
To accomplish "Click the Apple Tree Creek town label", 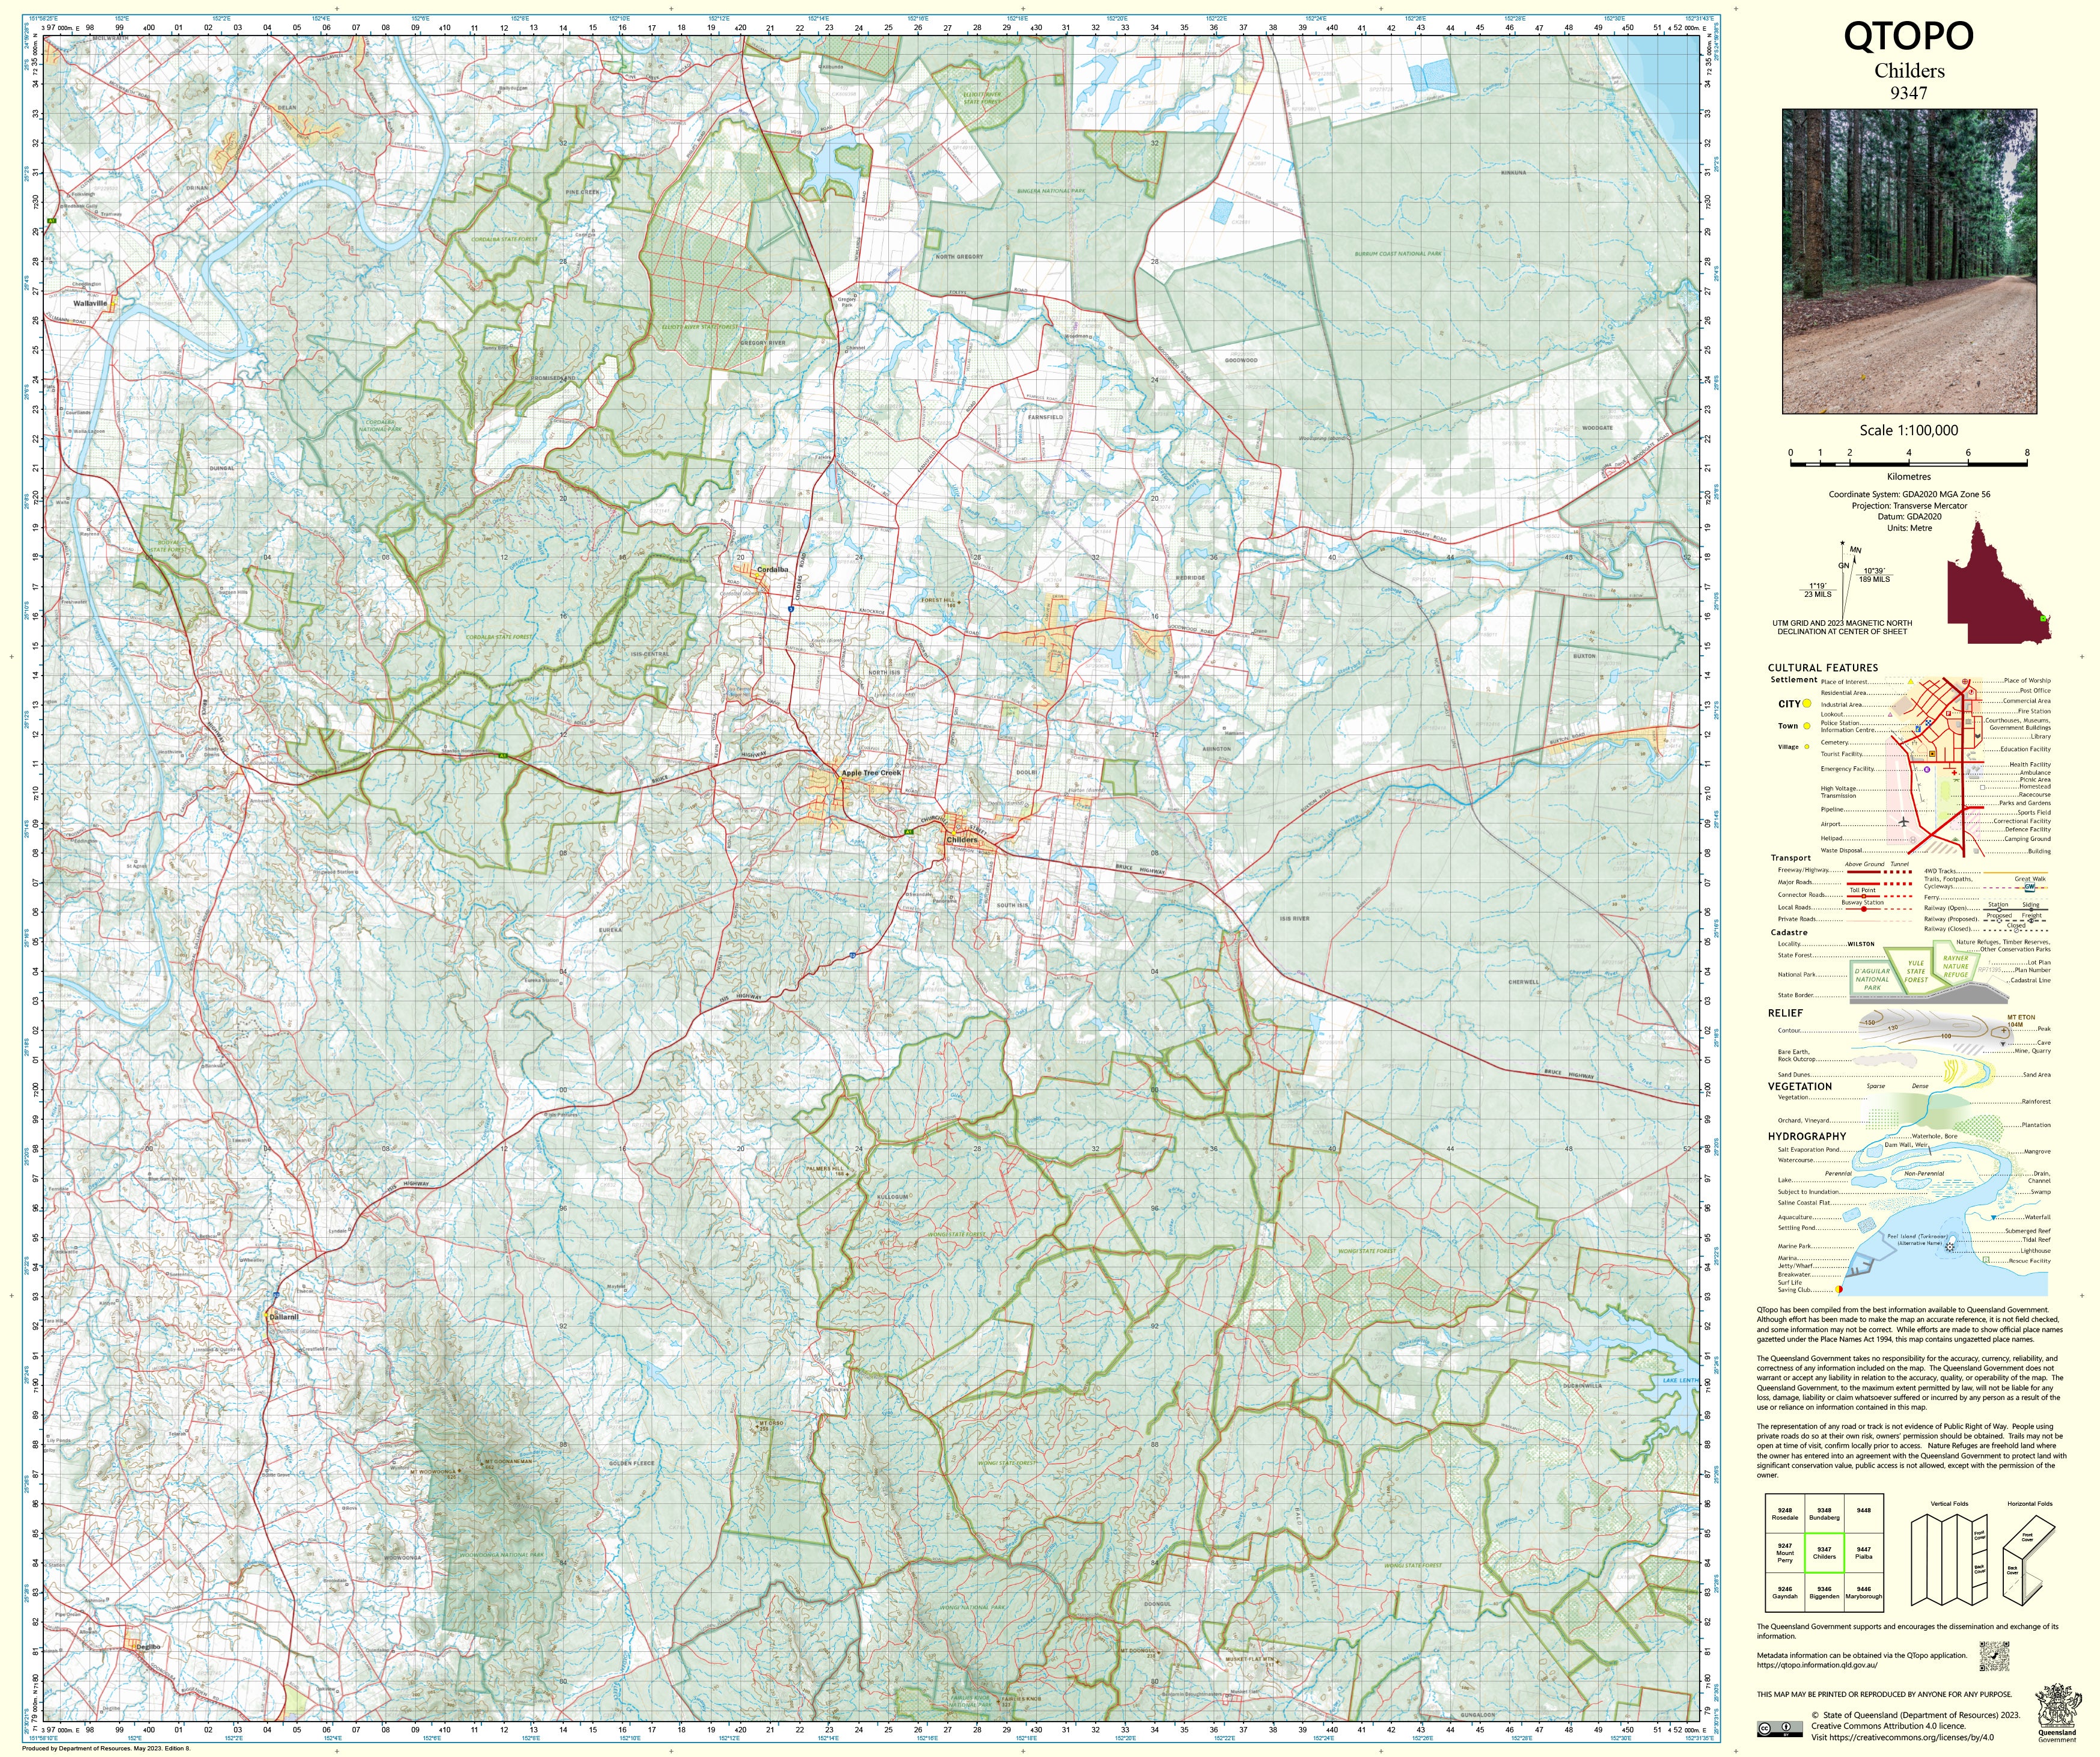I will [x=871, y=773].
